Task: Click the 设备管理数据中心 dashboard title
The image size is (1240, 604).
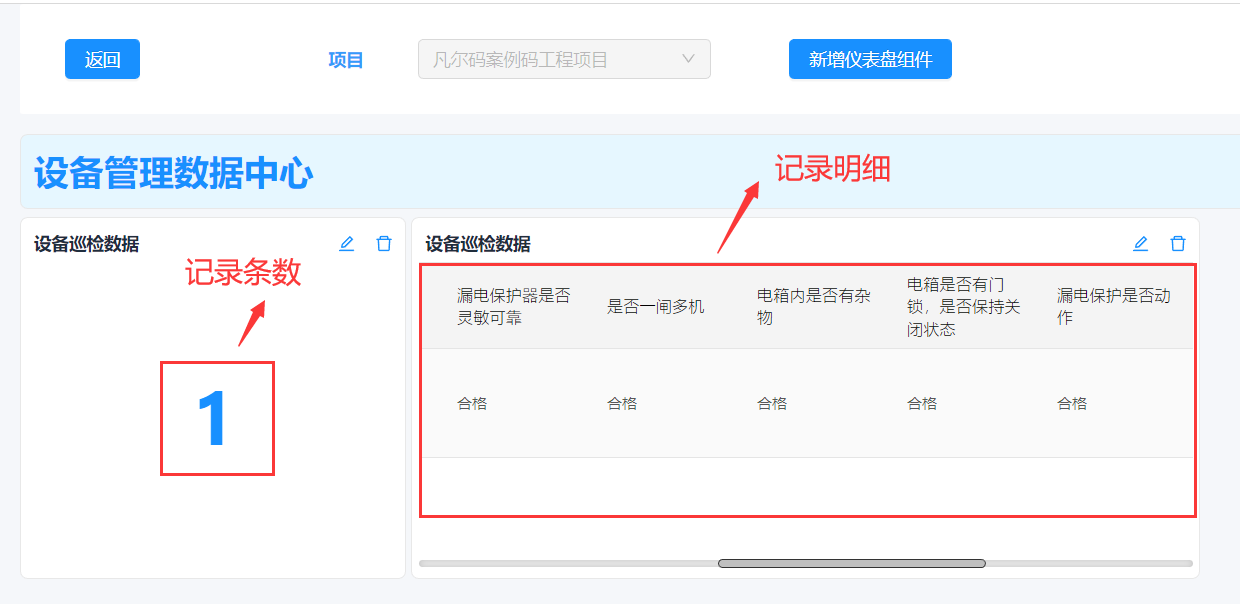Action: pyautogui.click(x=174, y=173)
